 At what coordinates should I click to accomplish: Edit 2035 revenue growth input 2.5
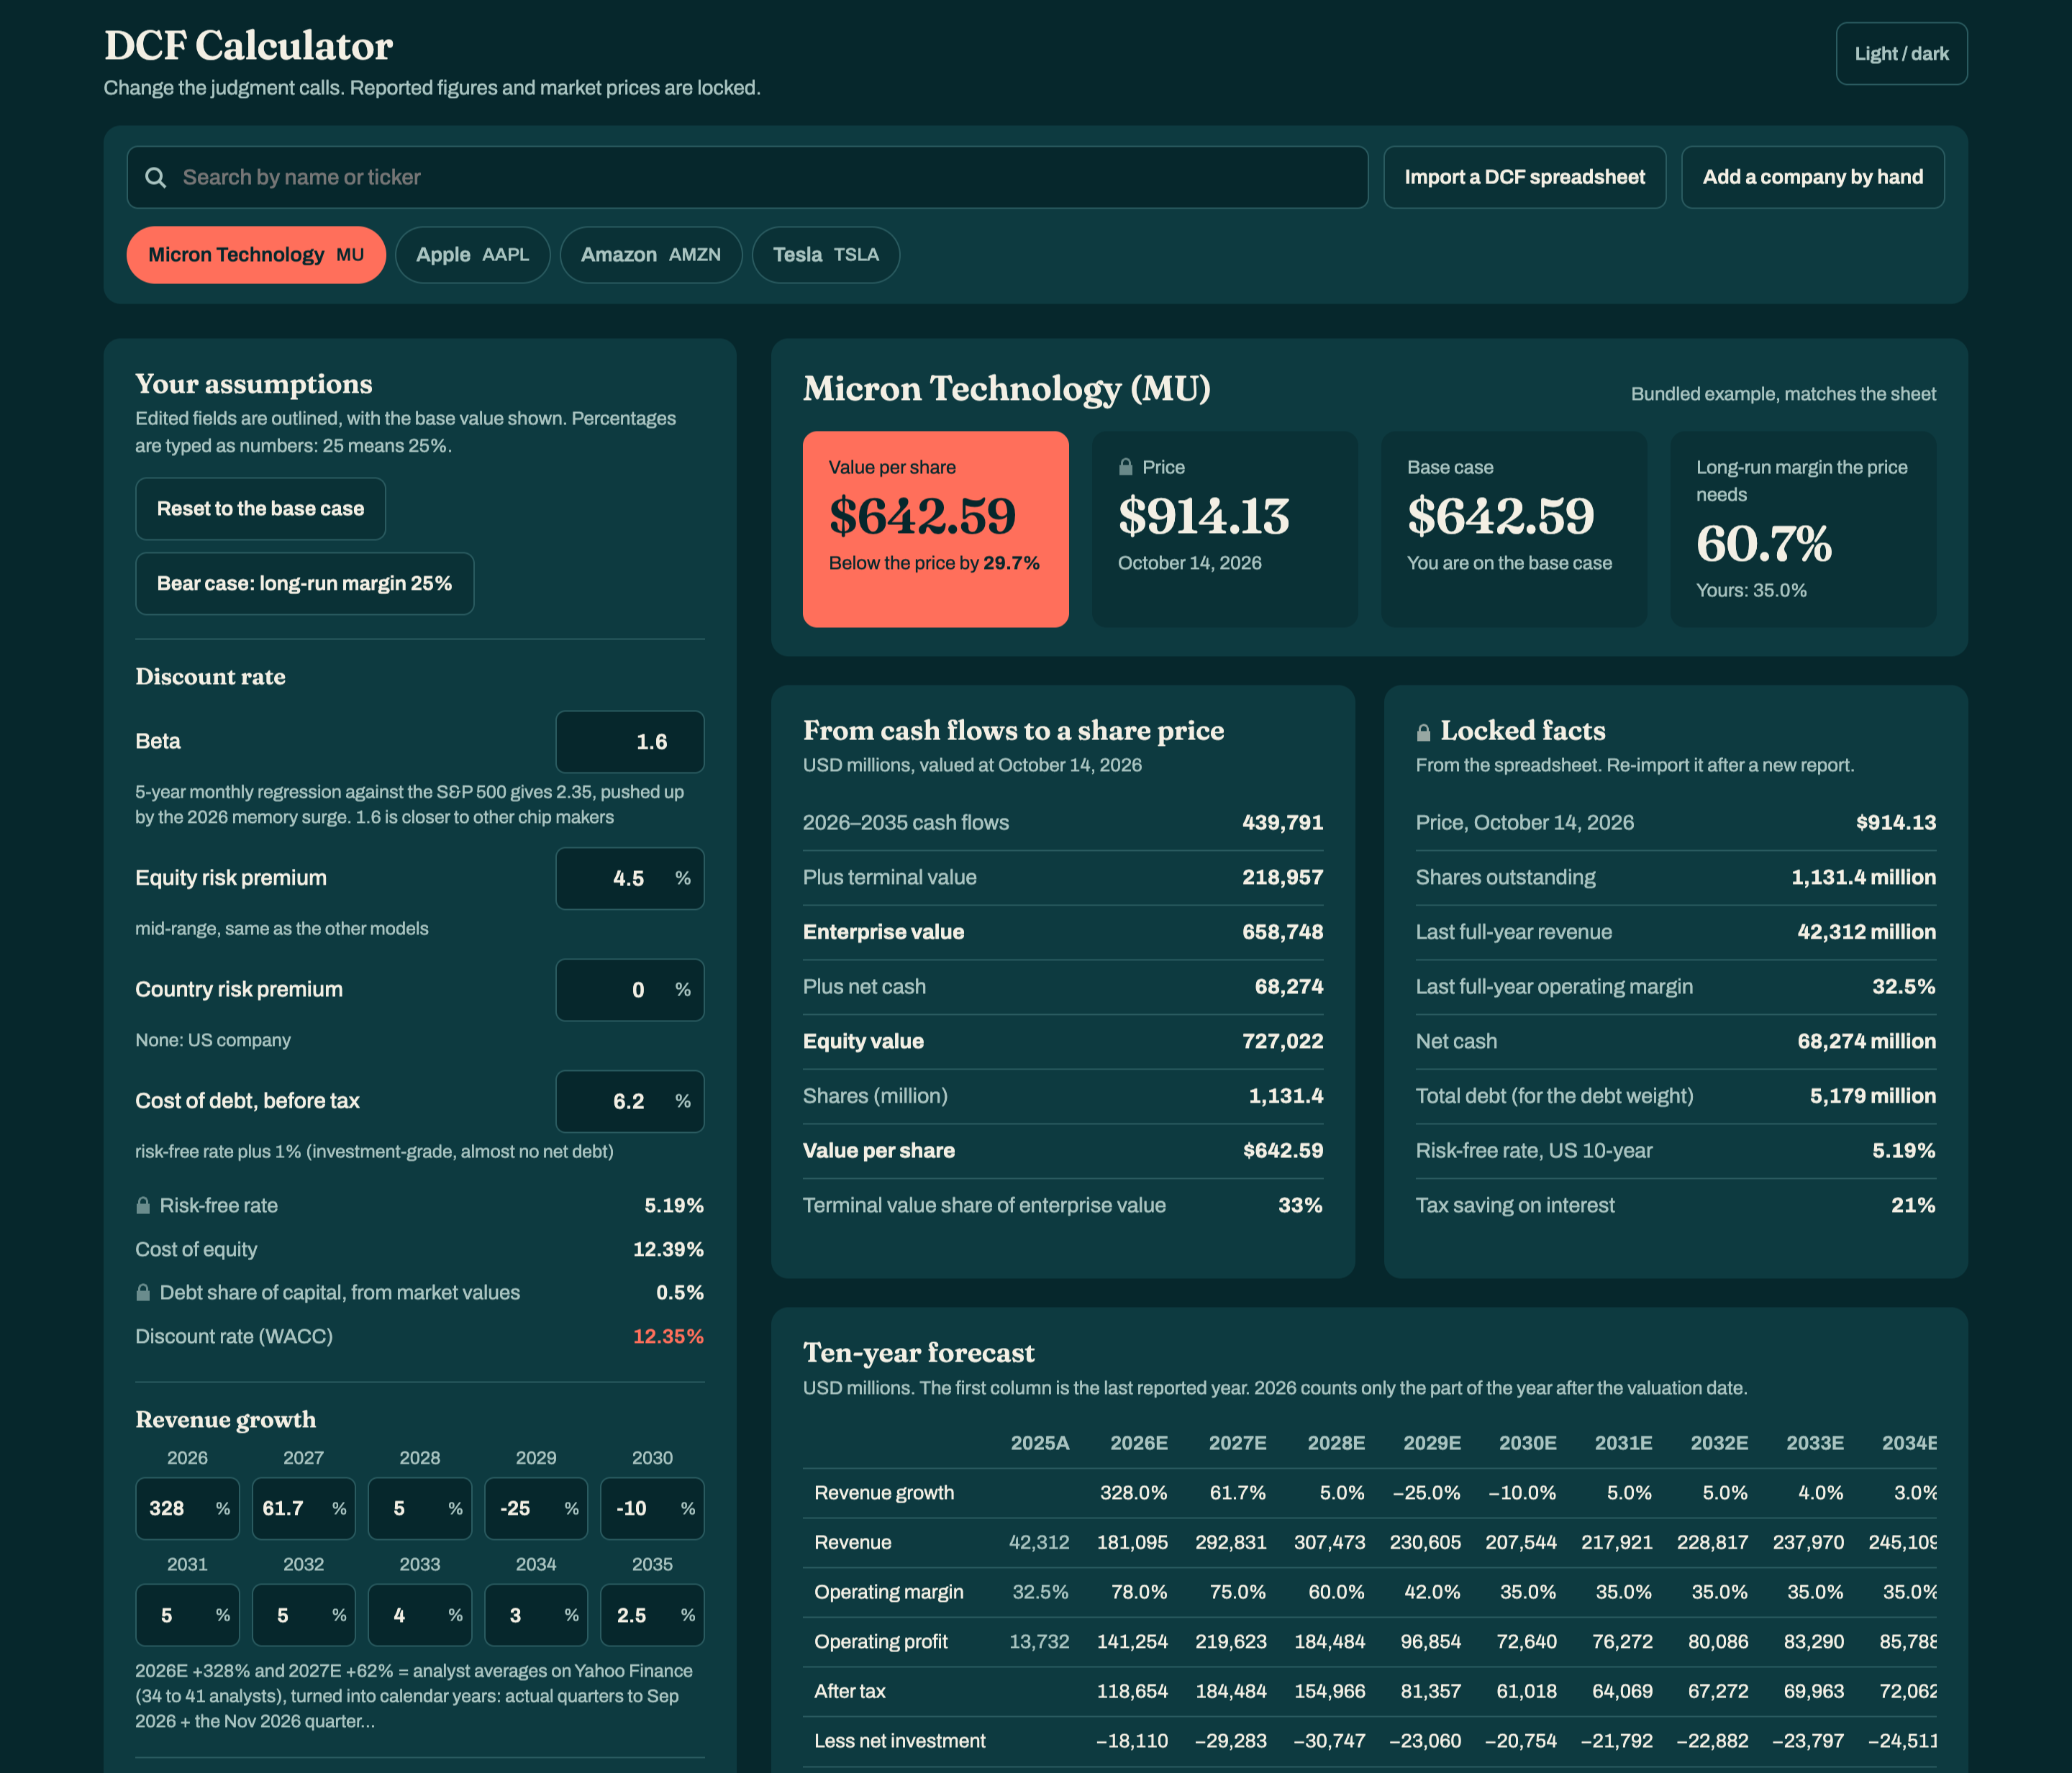(652, 1615)
